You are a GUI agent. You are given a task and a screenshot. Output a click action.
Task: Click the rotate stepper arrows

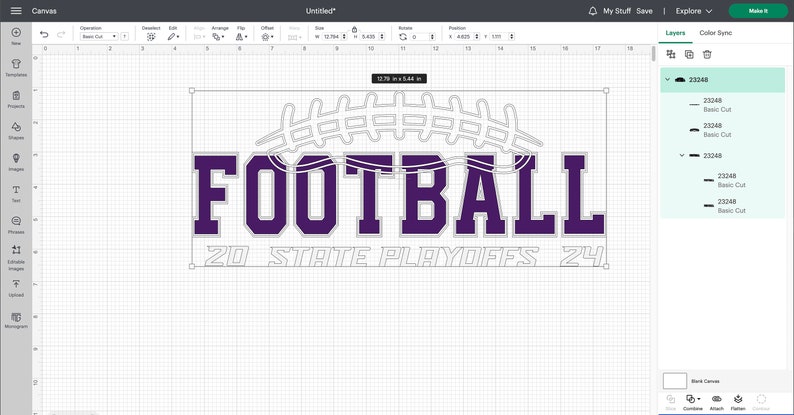(432, 36)
